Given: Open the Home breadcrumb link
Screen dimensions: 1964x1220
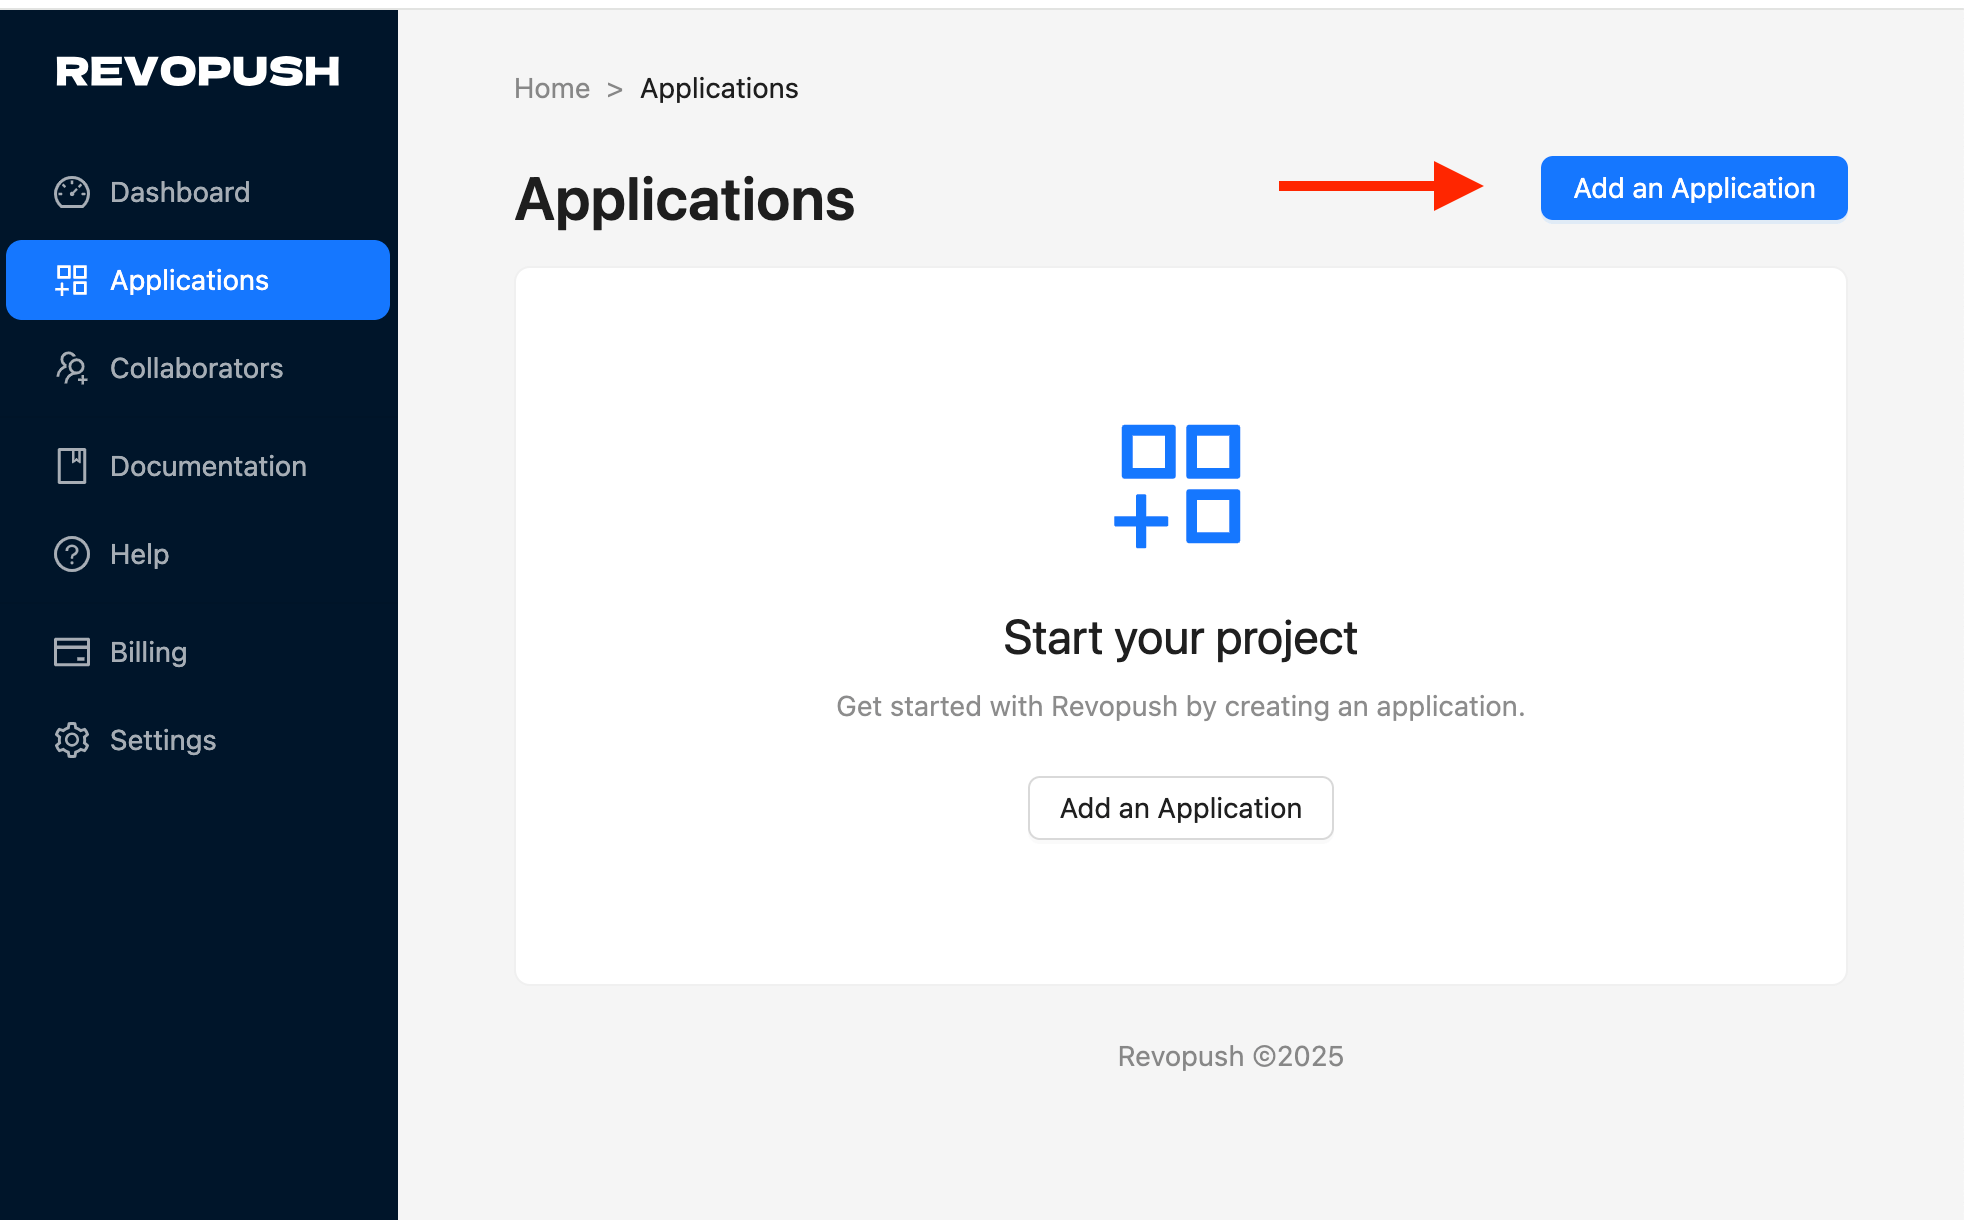Looking at the screenshot, I should click(x=551, y=88).
